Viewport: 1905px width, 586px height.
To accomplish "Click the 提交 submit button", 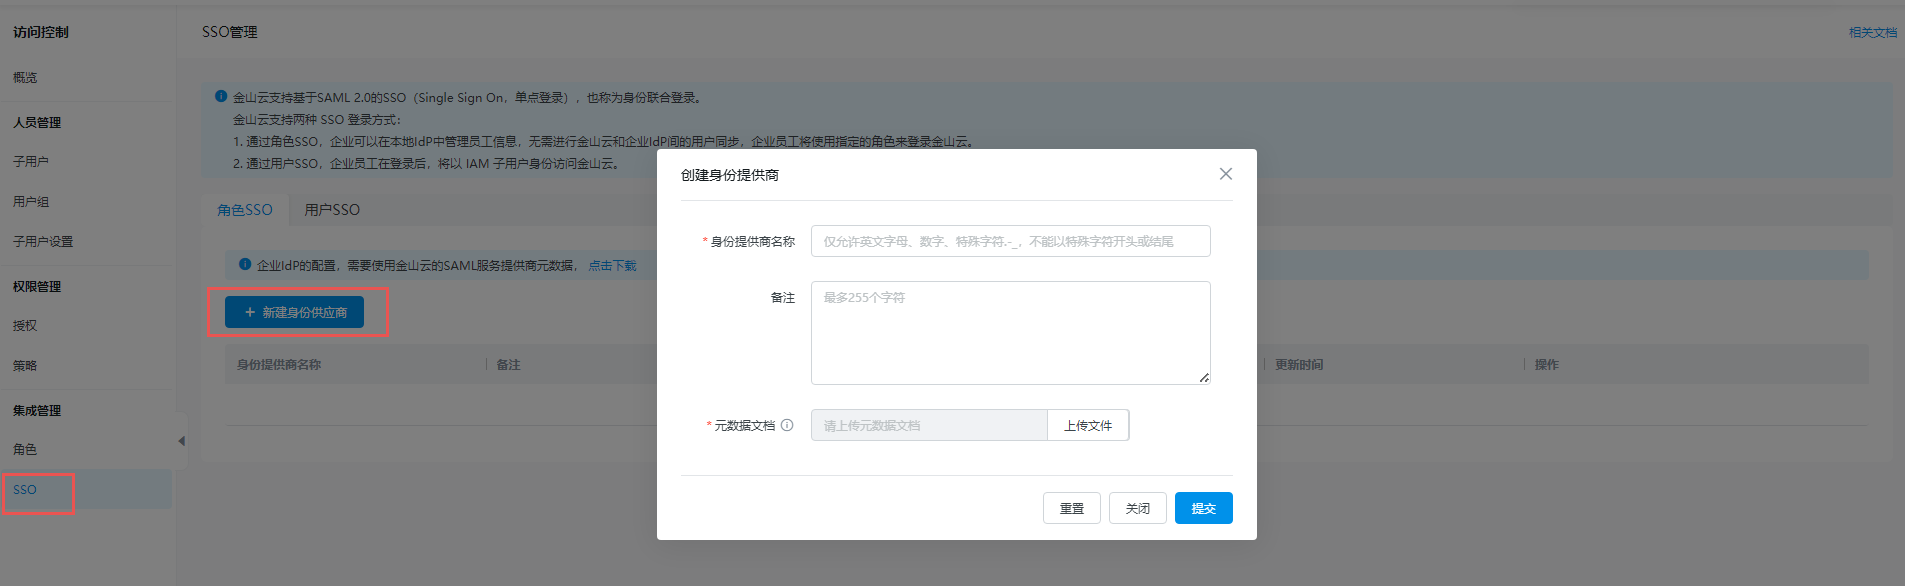I will (x=1203, y=508).
